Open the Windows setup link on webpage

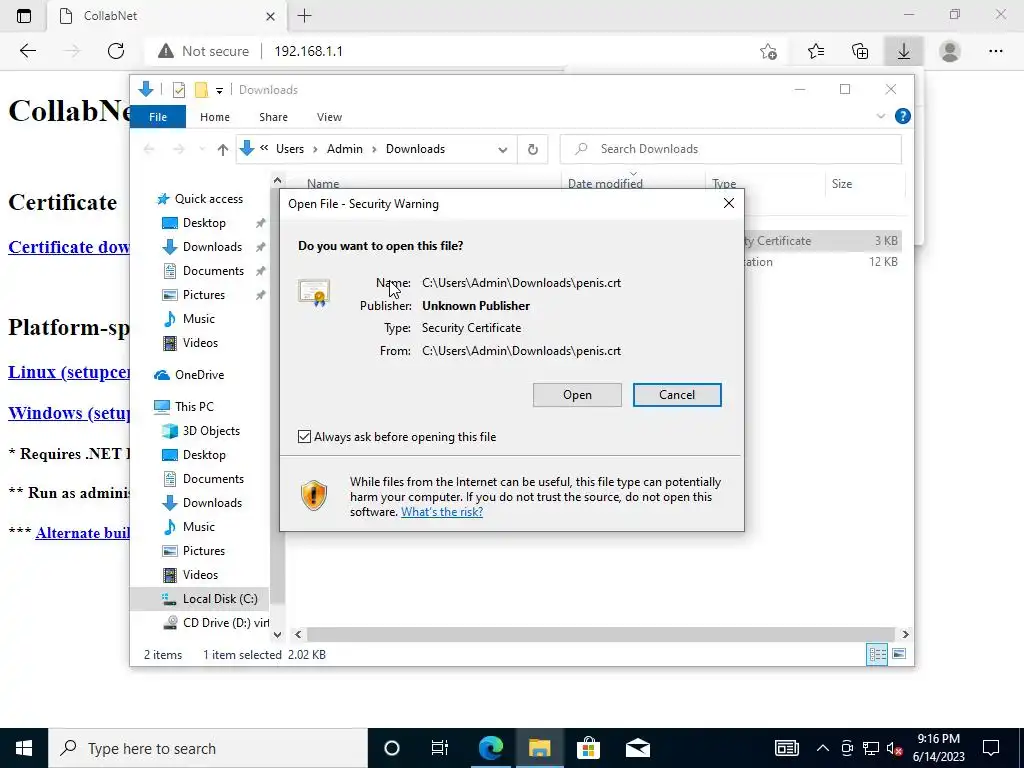tap(69, 413)
